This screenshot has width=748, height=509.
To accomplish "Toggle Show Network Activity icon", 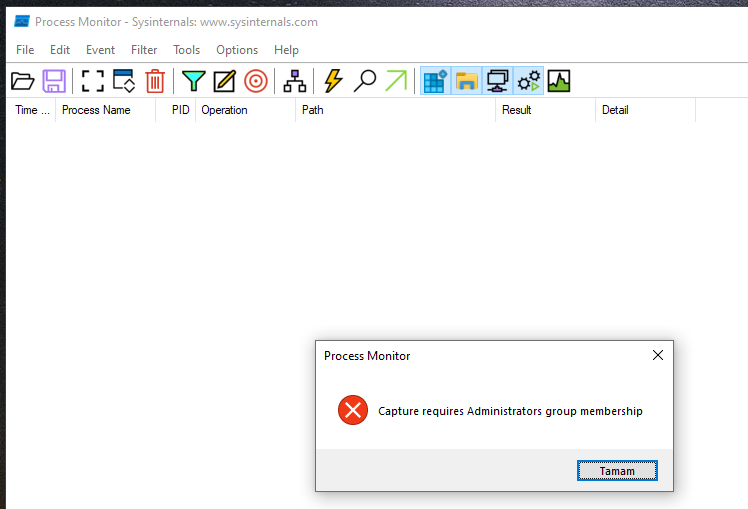I will coord(498,81).
